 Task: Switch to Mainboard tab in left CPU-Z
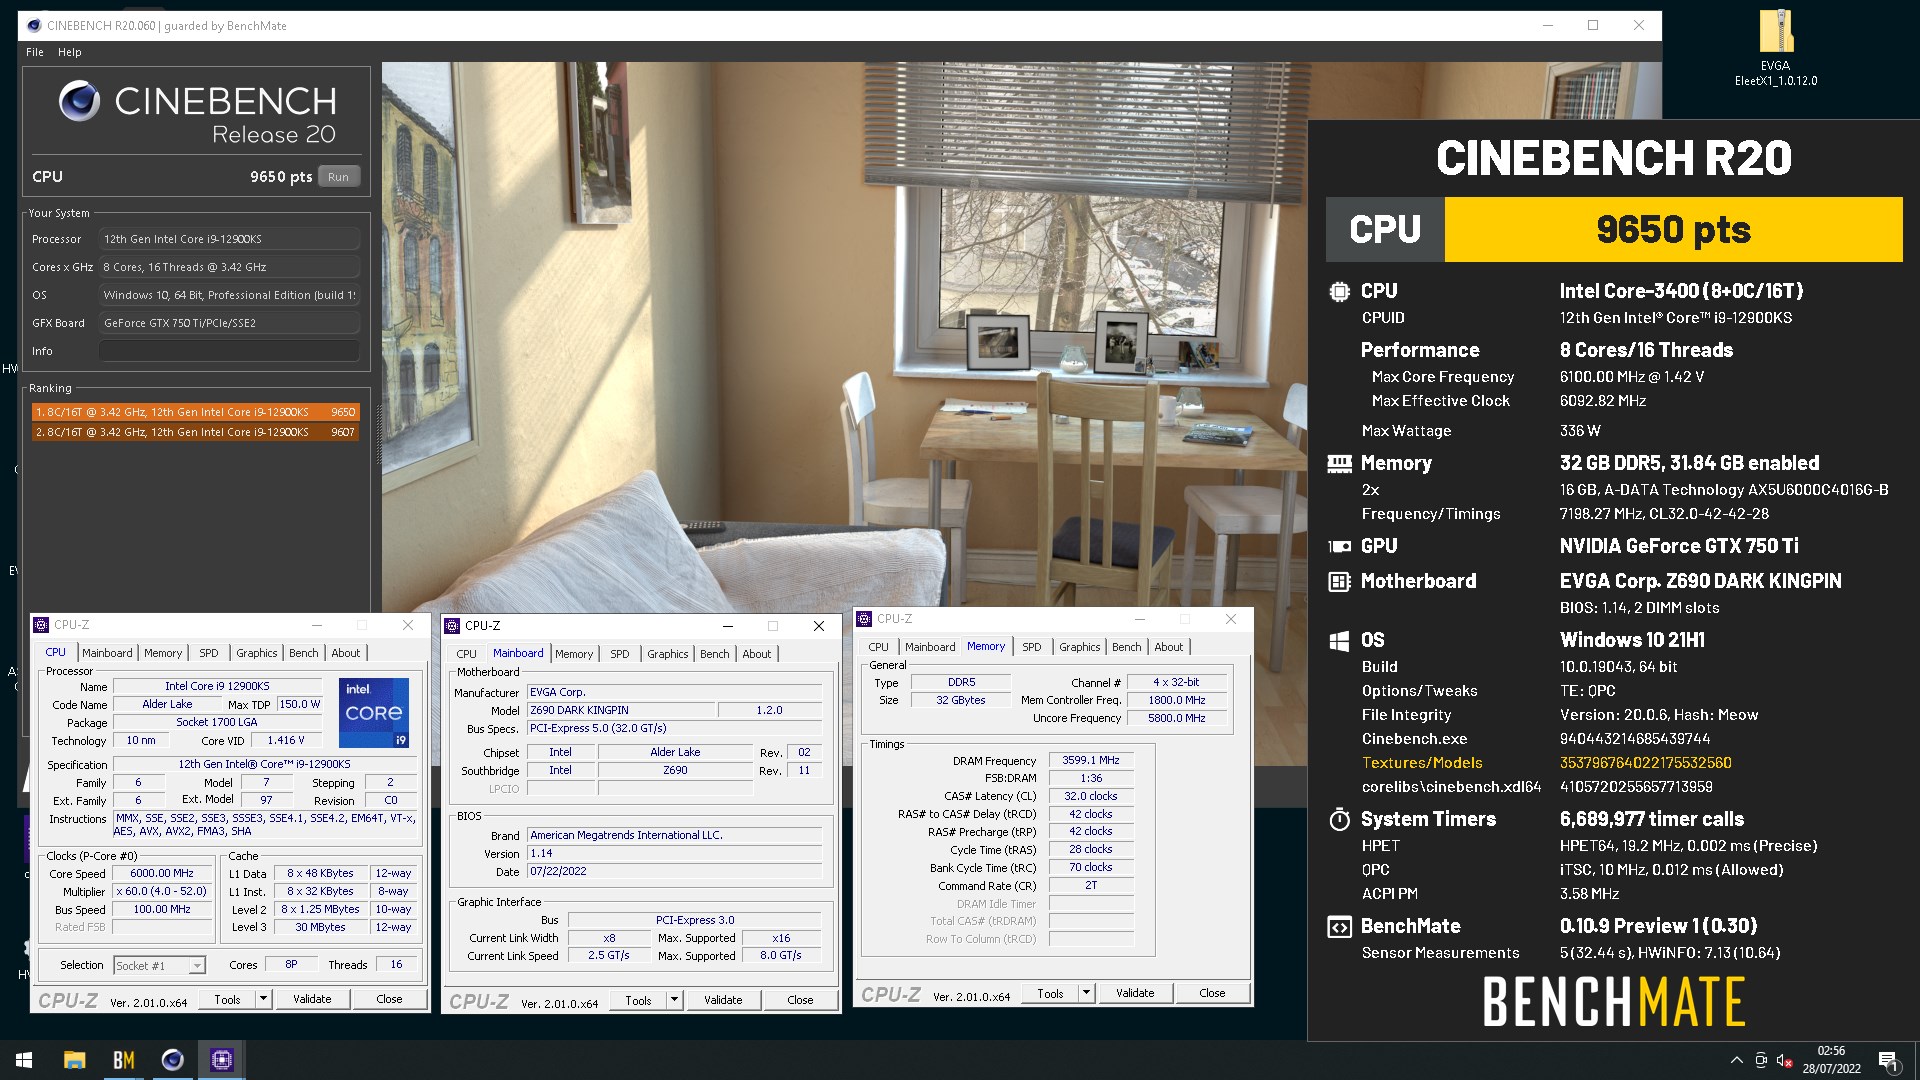[107, 653]
